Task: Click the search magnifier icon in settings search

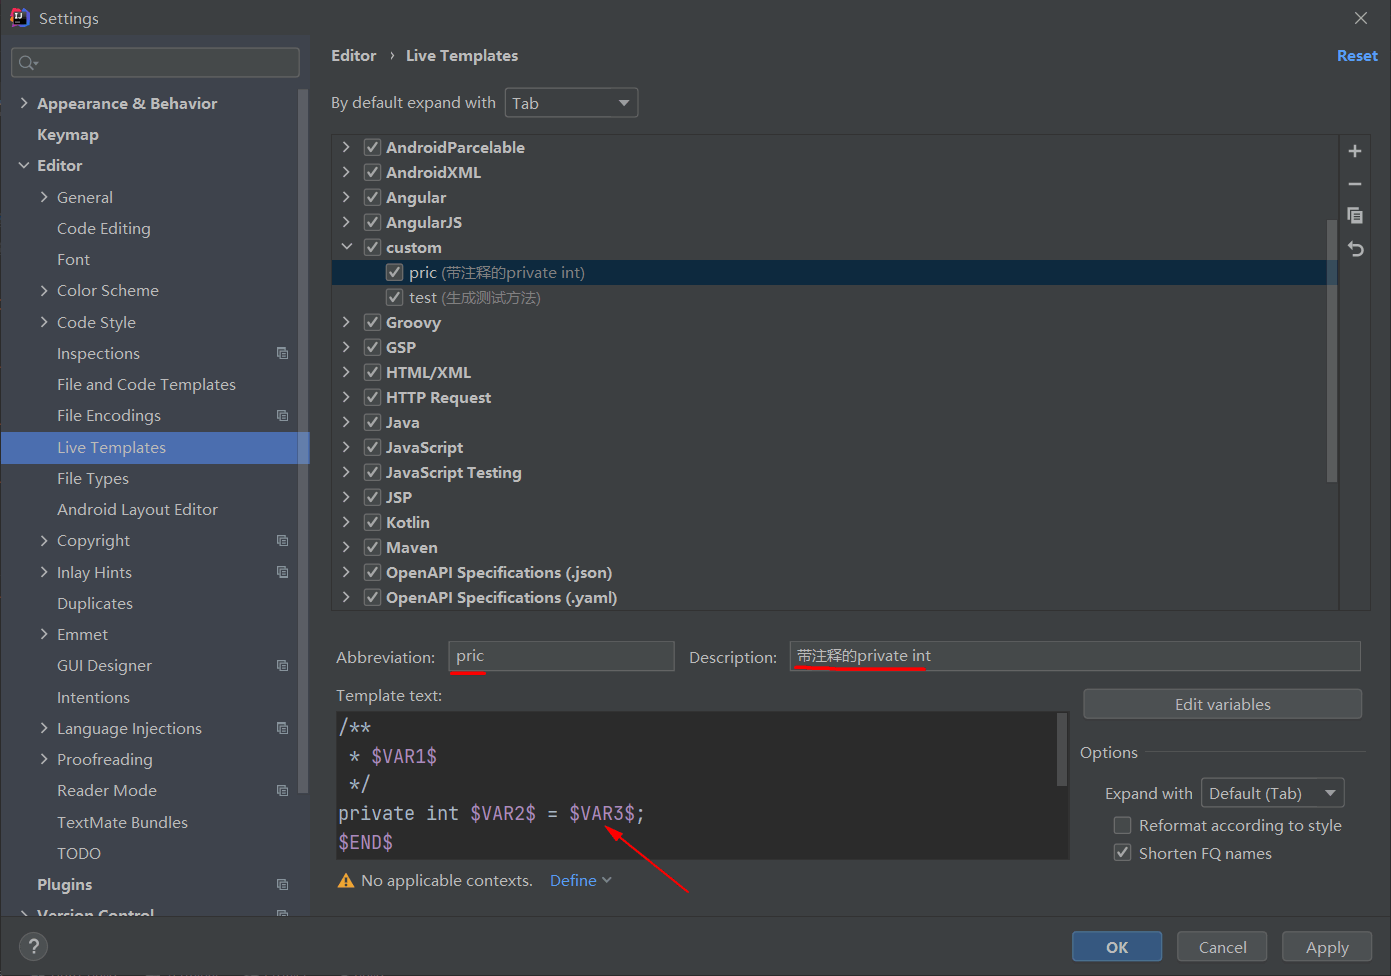Action: click(28, 63)
